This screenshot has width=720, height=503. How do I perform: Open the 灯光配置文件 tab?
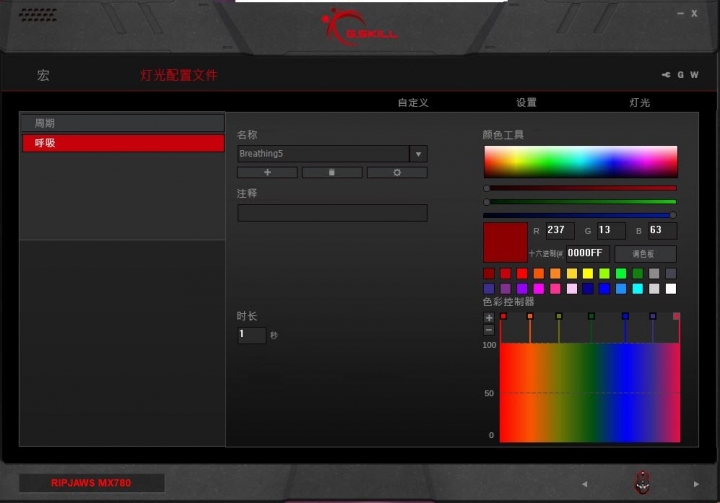[x=179, y=75]
